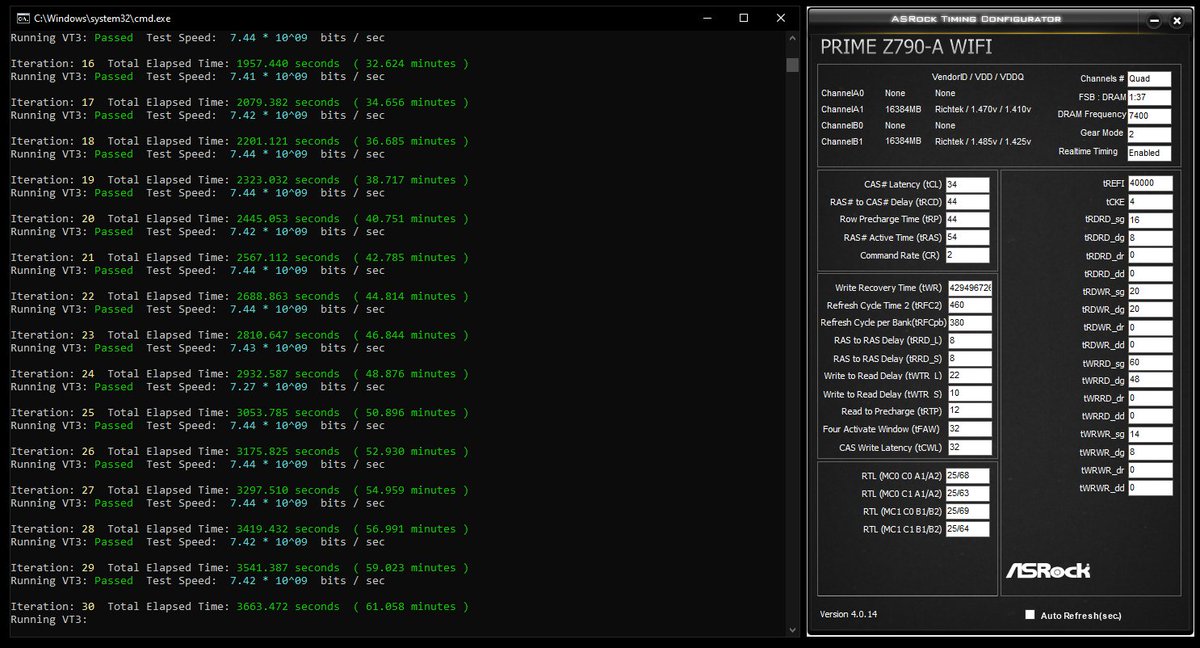Click the tRDRD_dg value field
1200x648 pixels.
click(1150, 238)
